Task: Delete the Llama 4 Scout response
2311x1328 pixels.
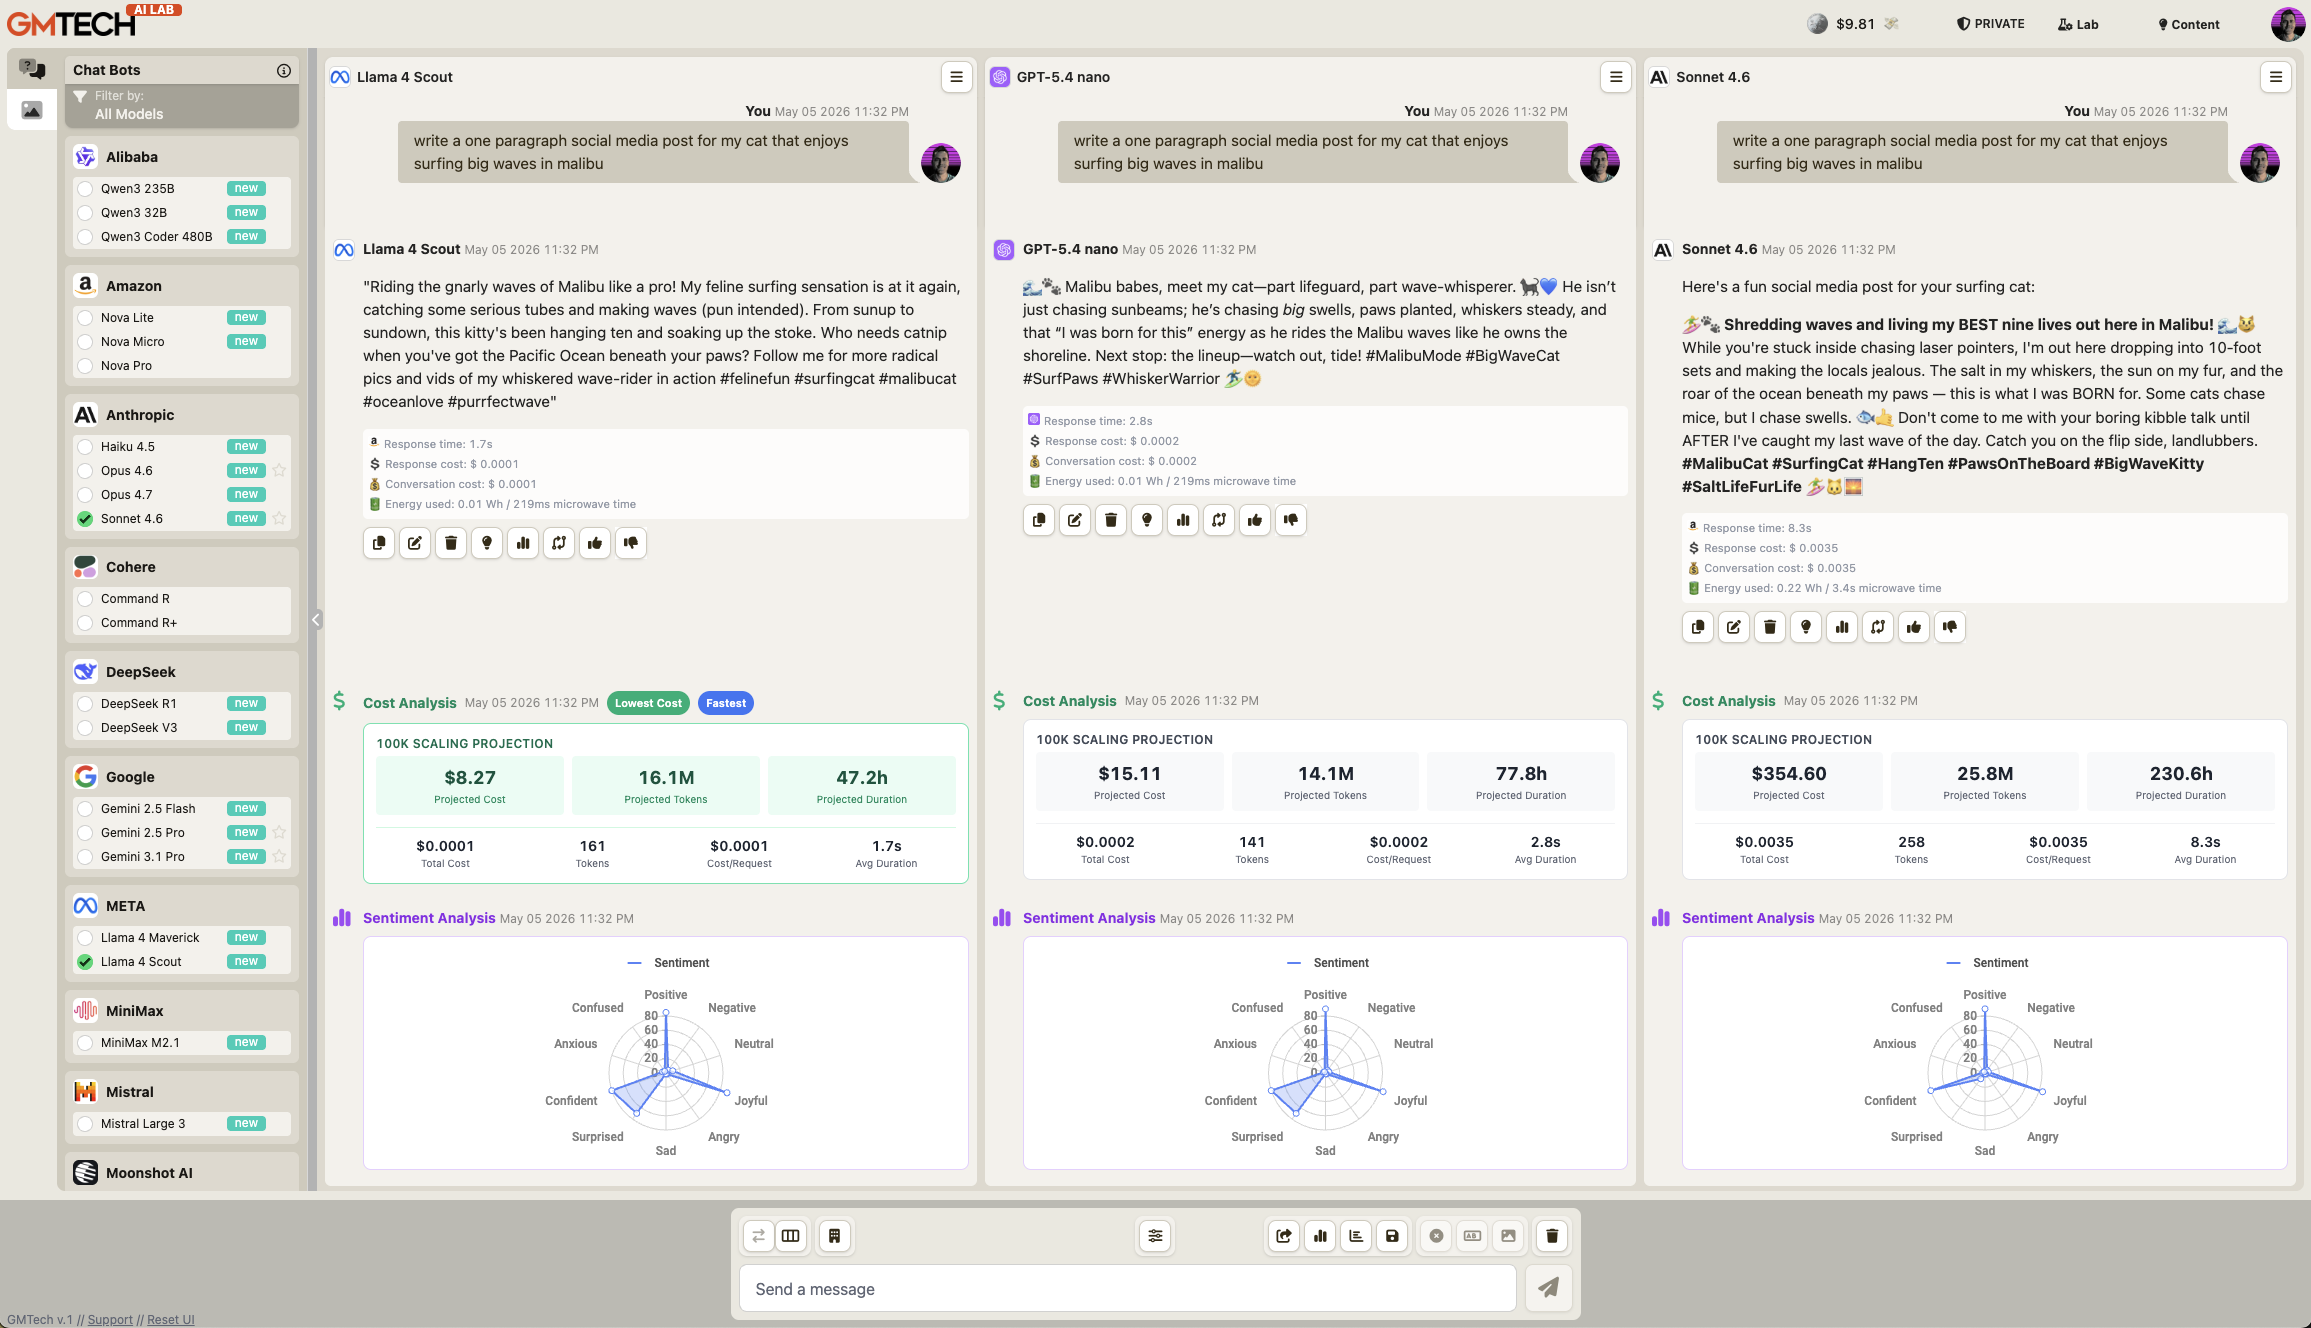Action: coord(451,543)
